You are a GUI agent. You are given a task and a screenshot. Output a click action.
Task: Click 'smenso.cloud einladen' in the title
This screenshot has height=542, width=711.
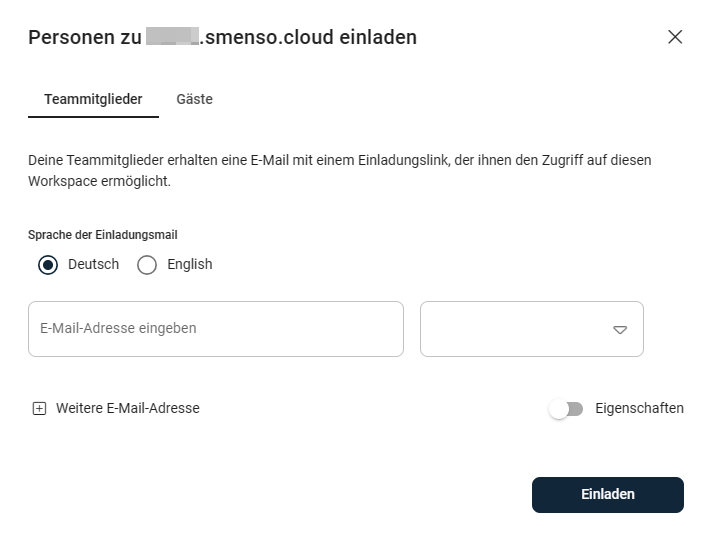310,38
